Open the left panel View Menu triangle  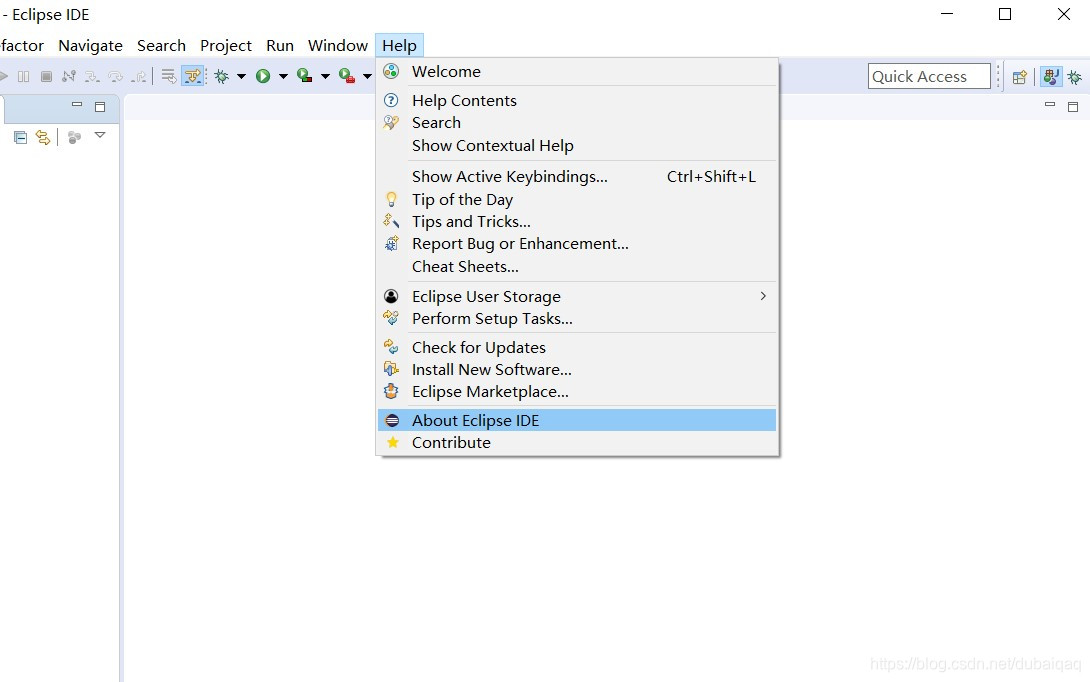pyautogui.click(x=100, y=135)
